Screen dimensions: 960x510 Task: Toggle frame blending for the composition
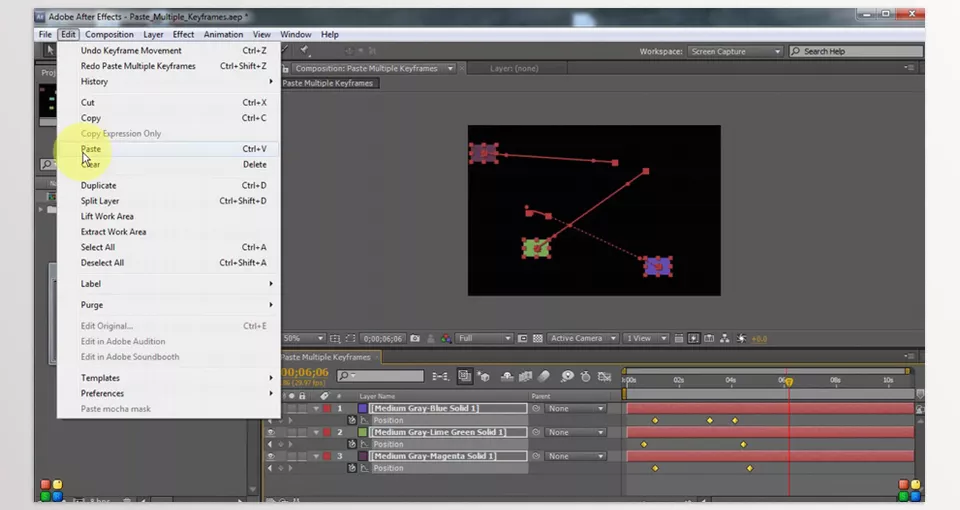coord(525,377)
